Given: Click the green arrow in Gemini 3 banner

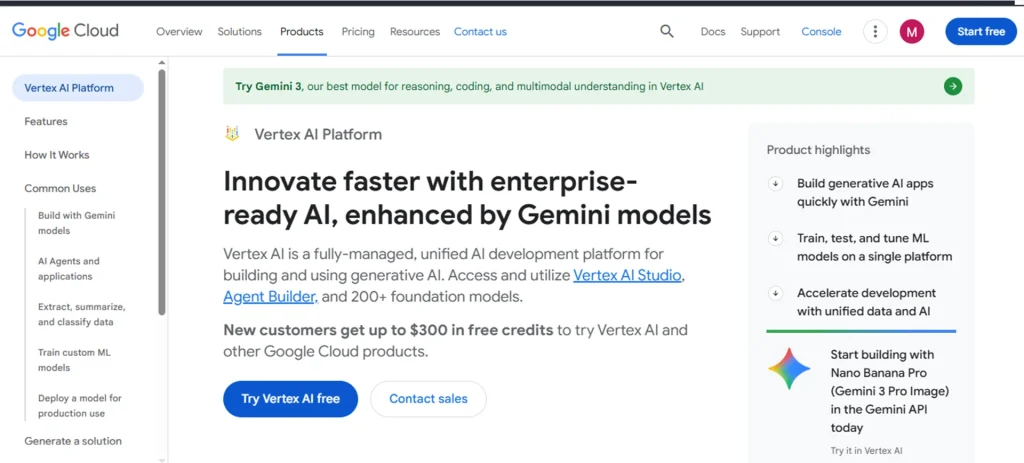Looking at the screenshot, I should coord(953,86).
